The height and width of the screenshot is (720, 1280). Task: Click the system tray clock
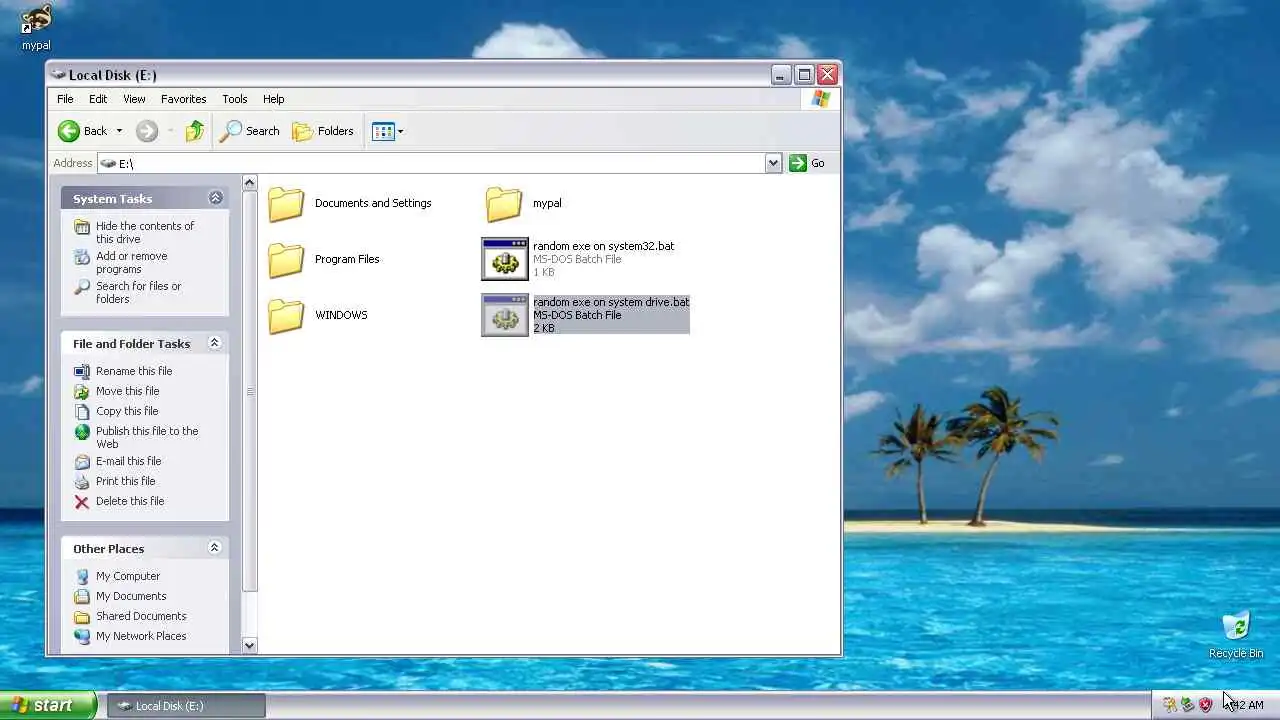point(1245,705)
